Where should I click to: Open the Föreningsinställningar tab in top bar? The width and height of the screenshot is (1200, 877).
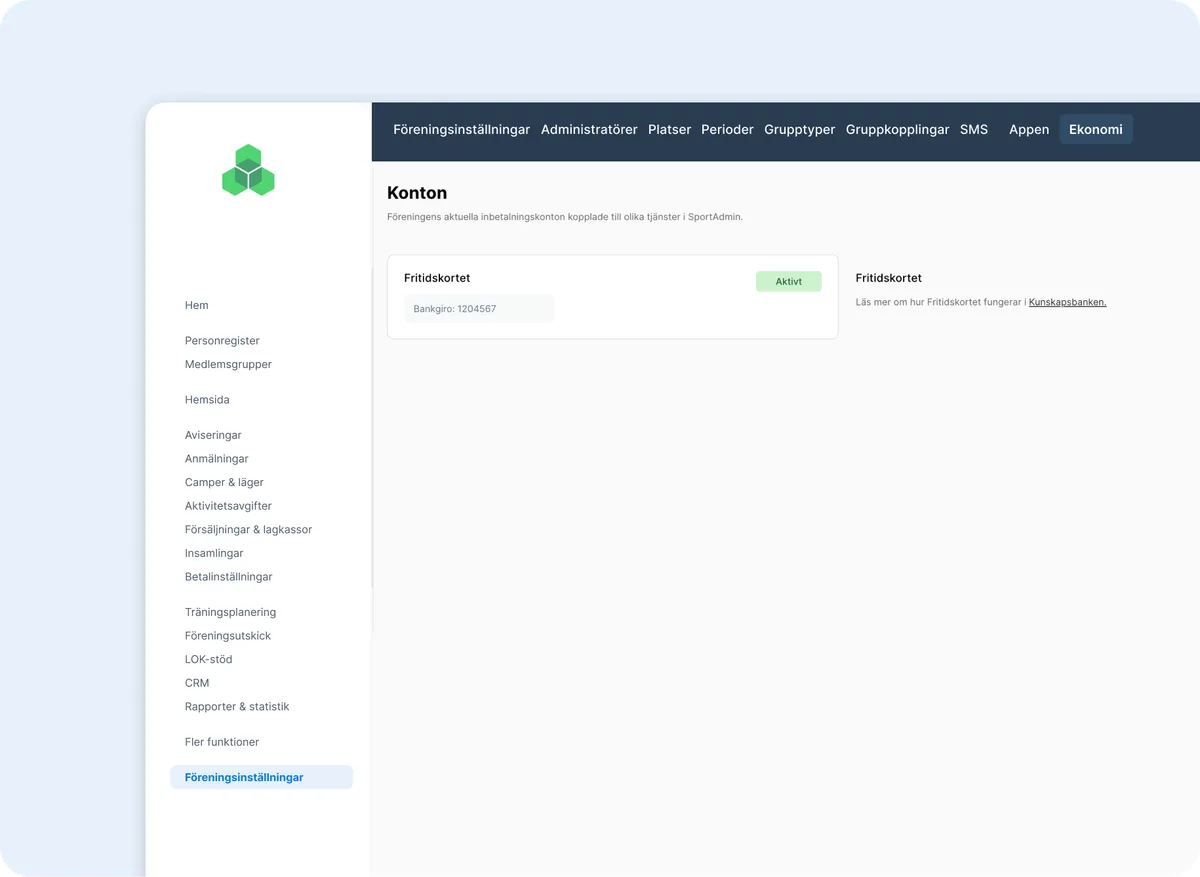pos(461,129)
